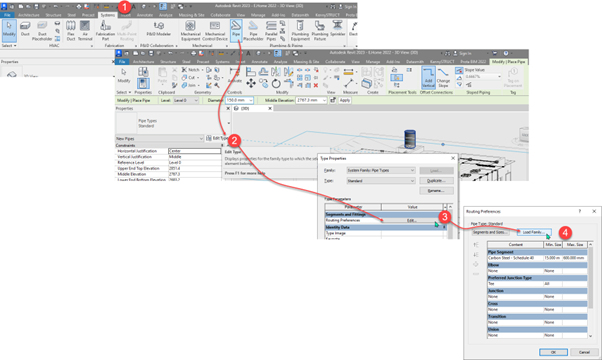Click the Cut geometry tool
602x360 pixels.
click(191, 78)
